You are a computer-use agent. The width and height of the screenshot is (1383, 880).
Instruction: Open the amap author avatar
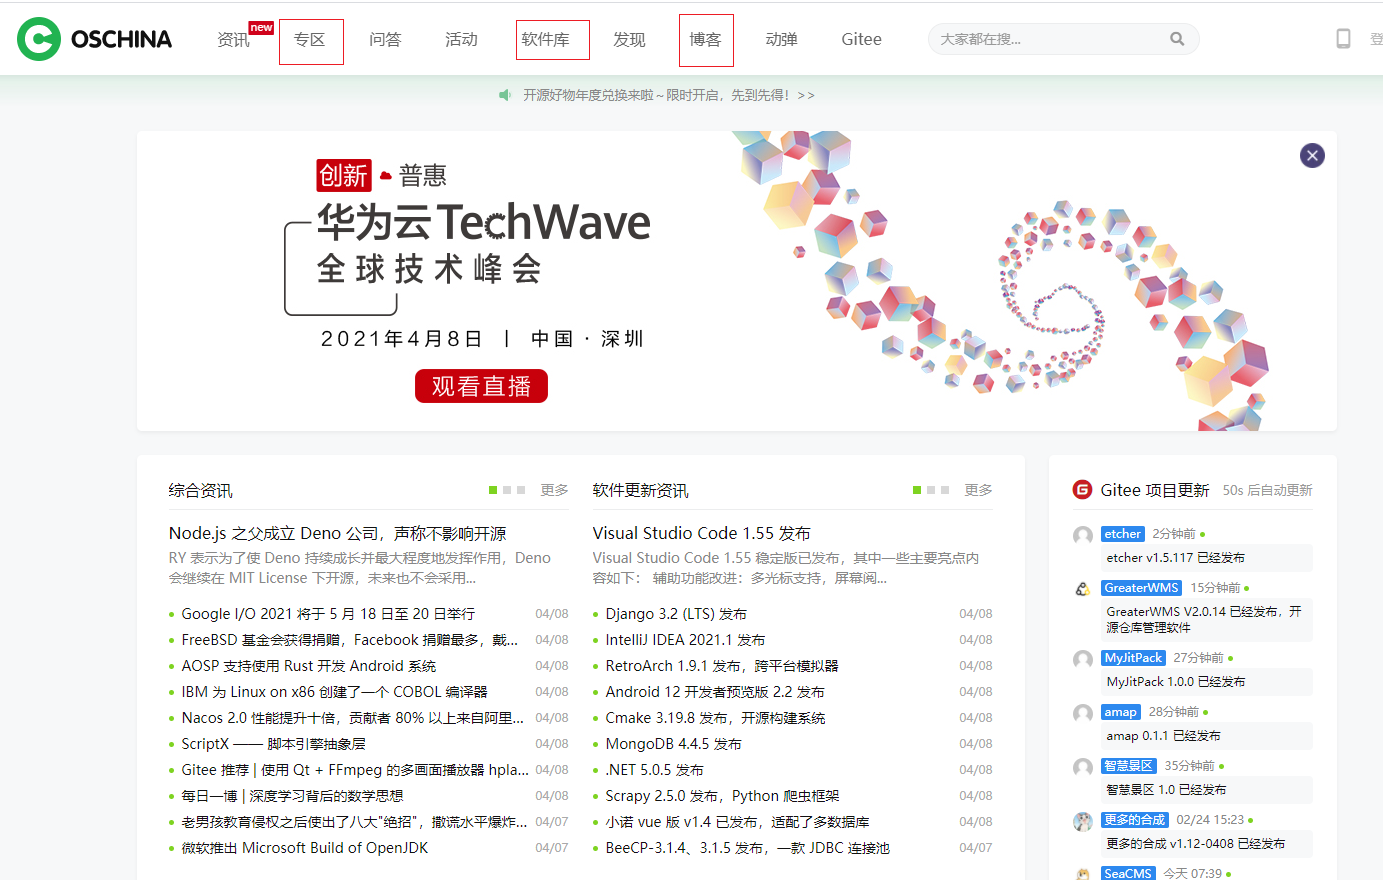tap(1082, 713)
